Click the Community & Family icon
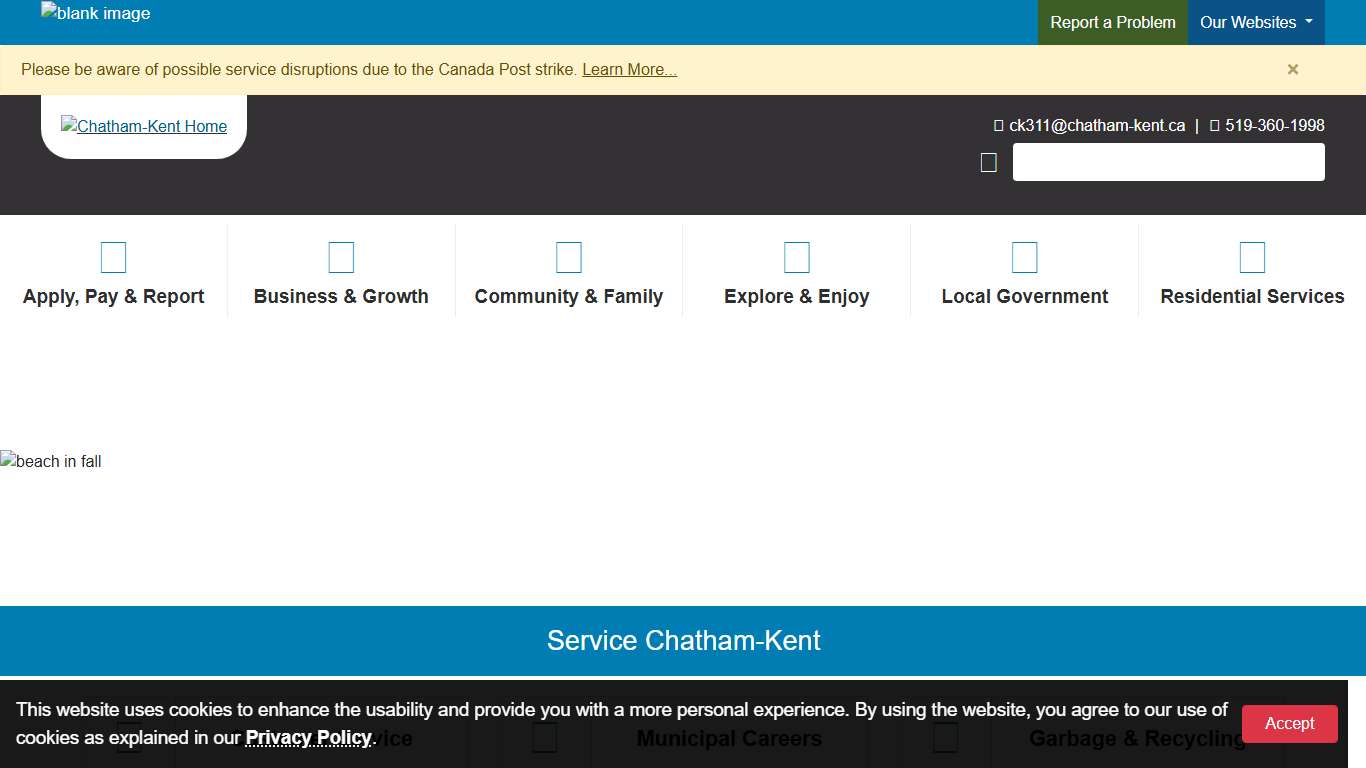Image resolution: width=1366 pixels, height=768 pixels. 568,256
